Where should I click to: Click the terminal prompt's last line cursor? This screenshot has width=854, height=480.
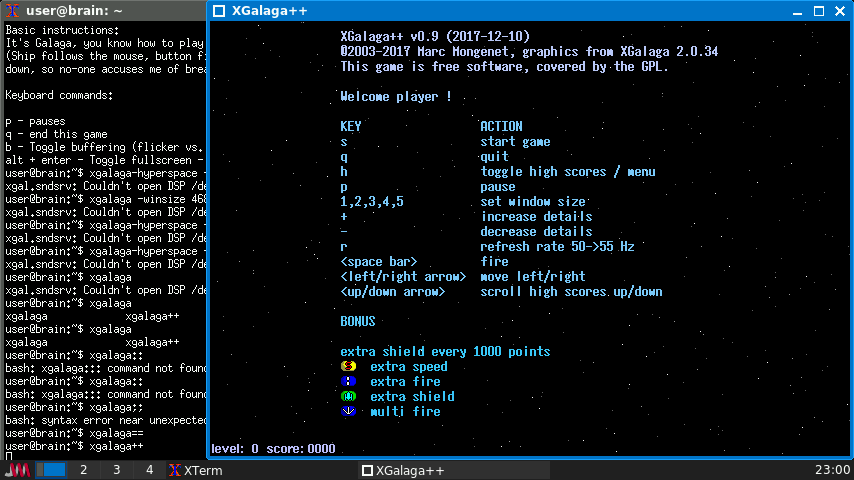click(x=9, y=456)
